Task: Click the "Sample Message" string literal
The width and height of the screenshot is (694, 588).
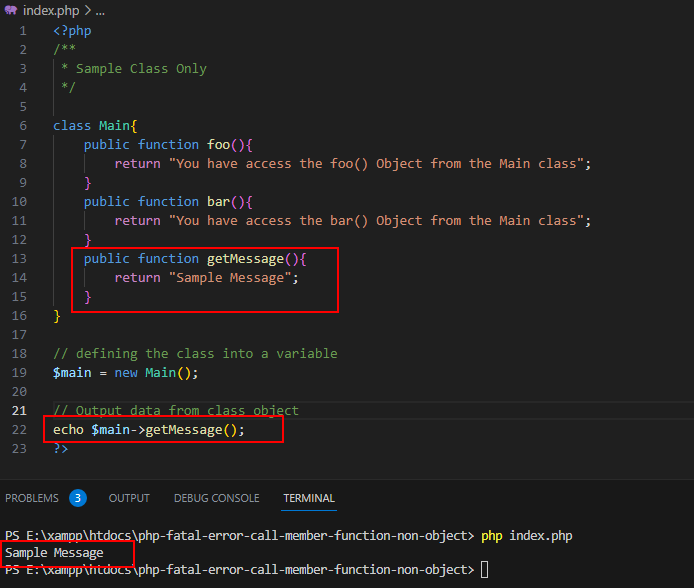Action: (230, 278)
